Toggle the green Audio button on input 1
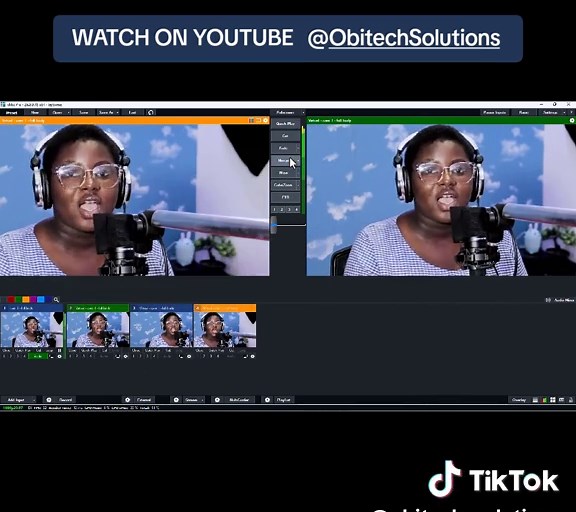The image size is (576, 512). click(x=37, y=356)
